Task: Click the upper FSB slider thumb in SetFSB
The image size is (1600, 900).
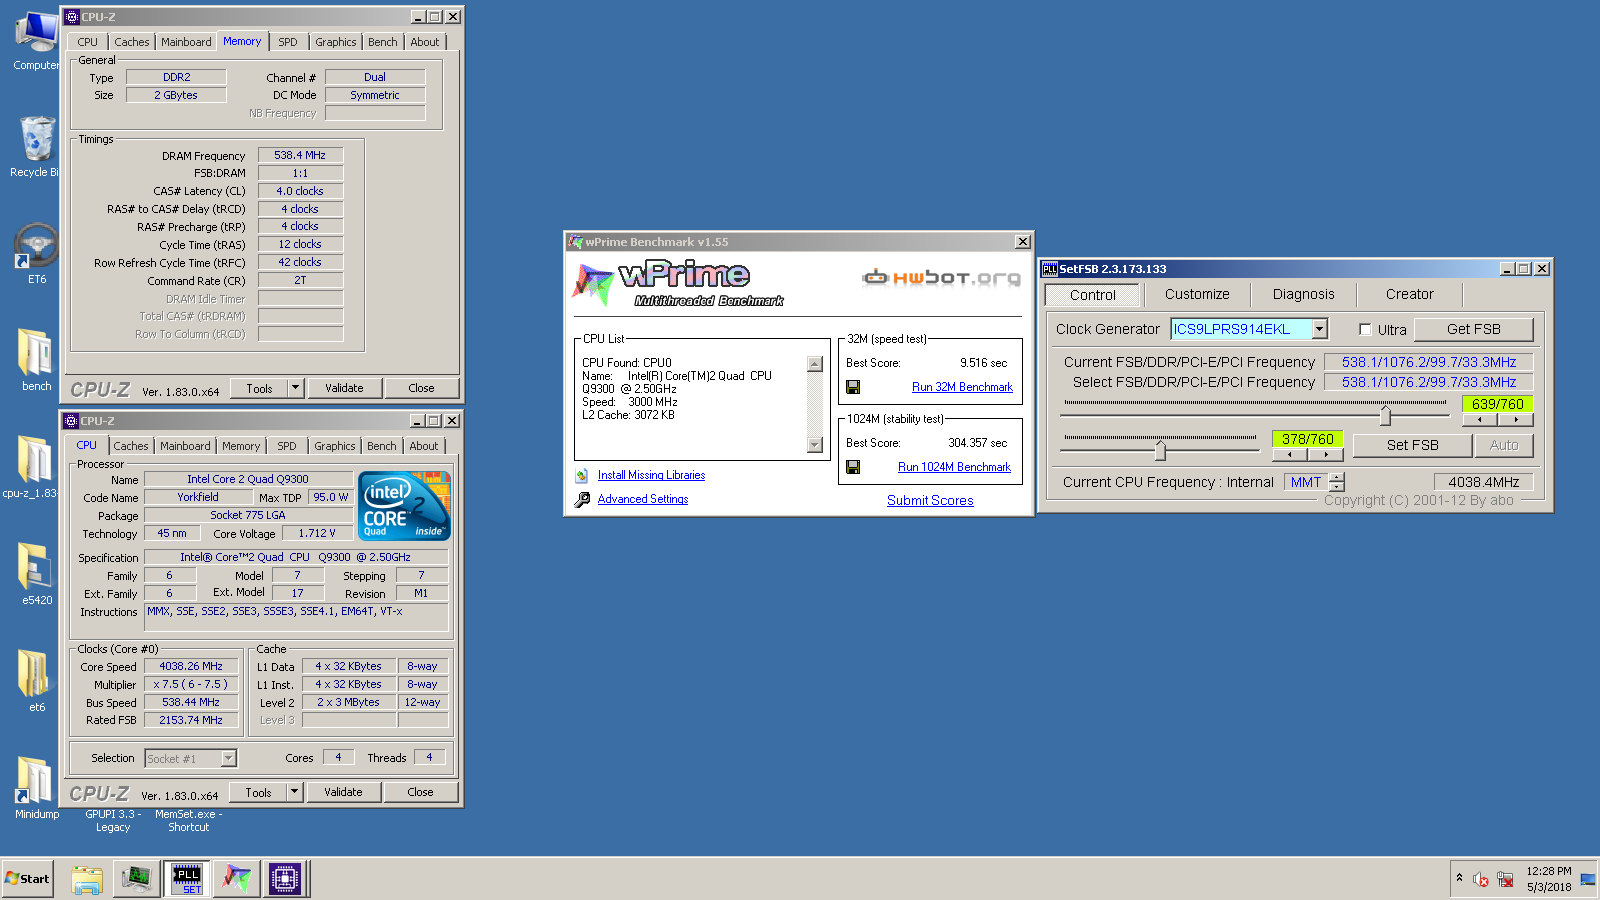Action: click(x=1385, y=415)
